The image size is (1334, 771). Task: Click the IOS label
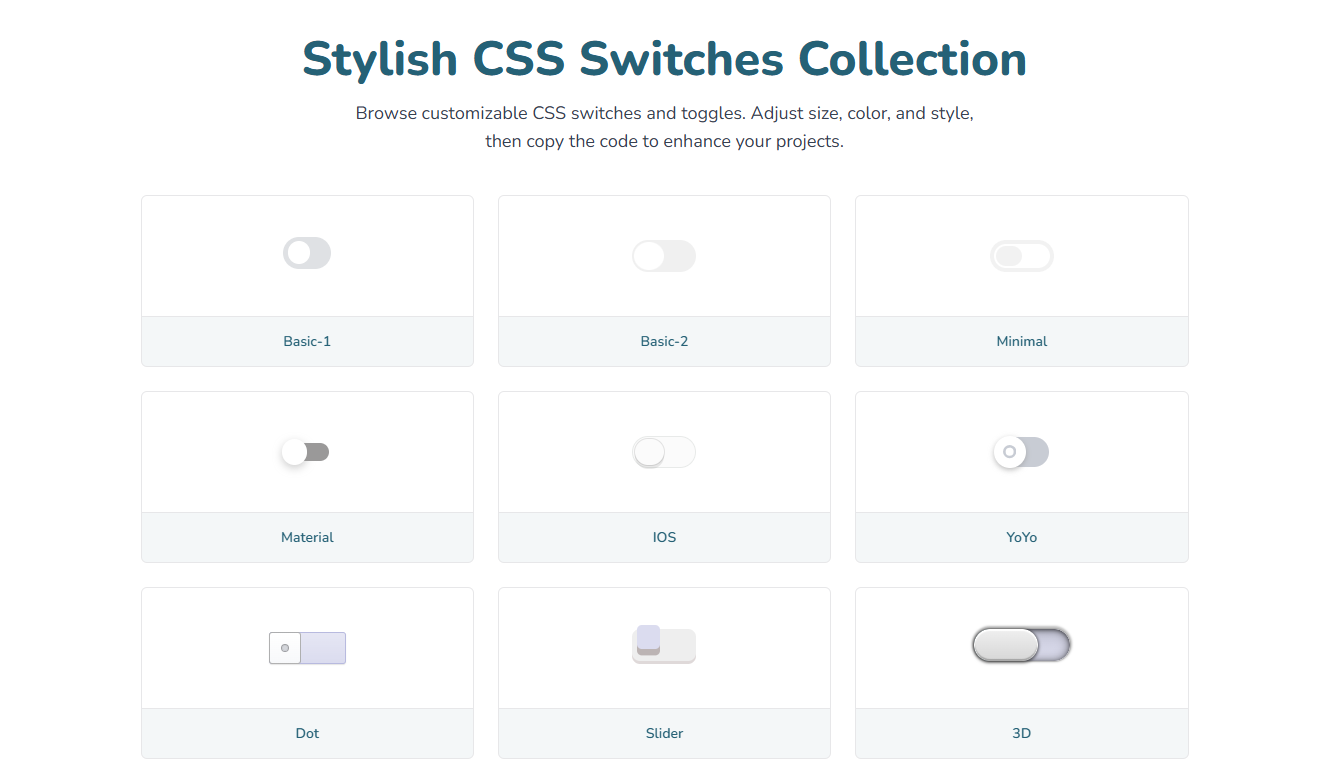(664, 537)
